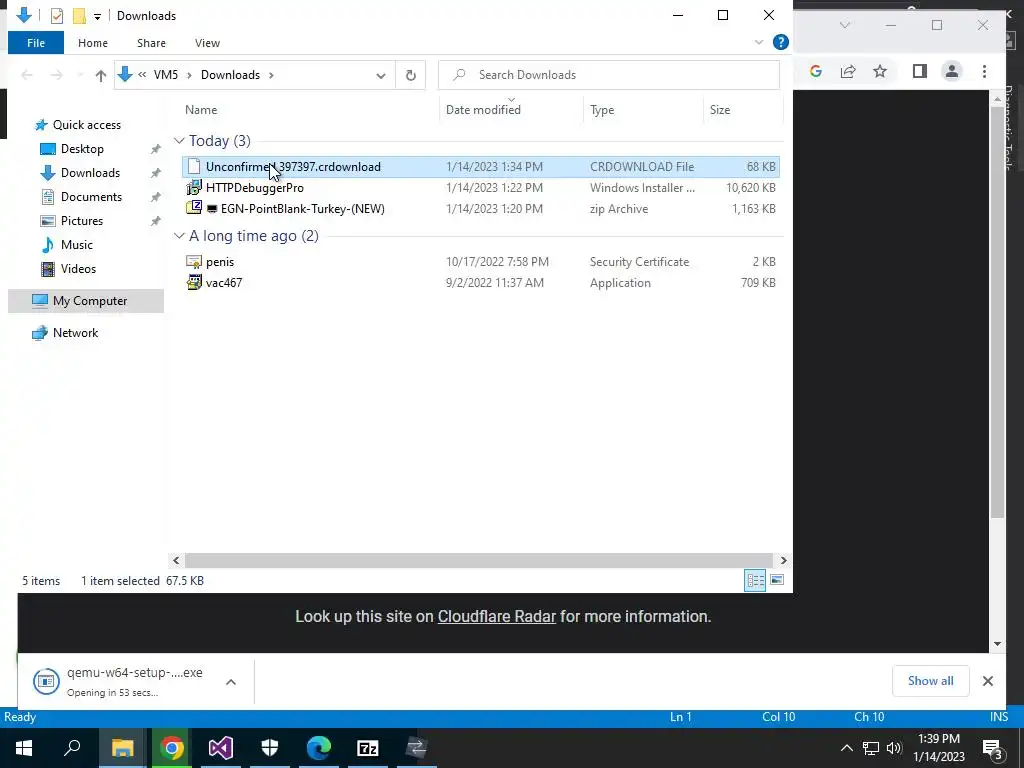
Task: Open the Home ribbon tab
Action: (x=93, y=43)
